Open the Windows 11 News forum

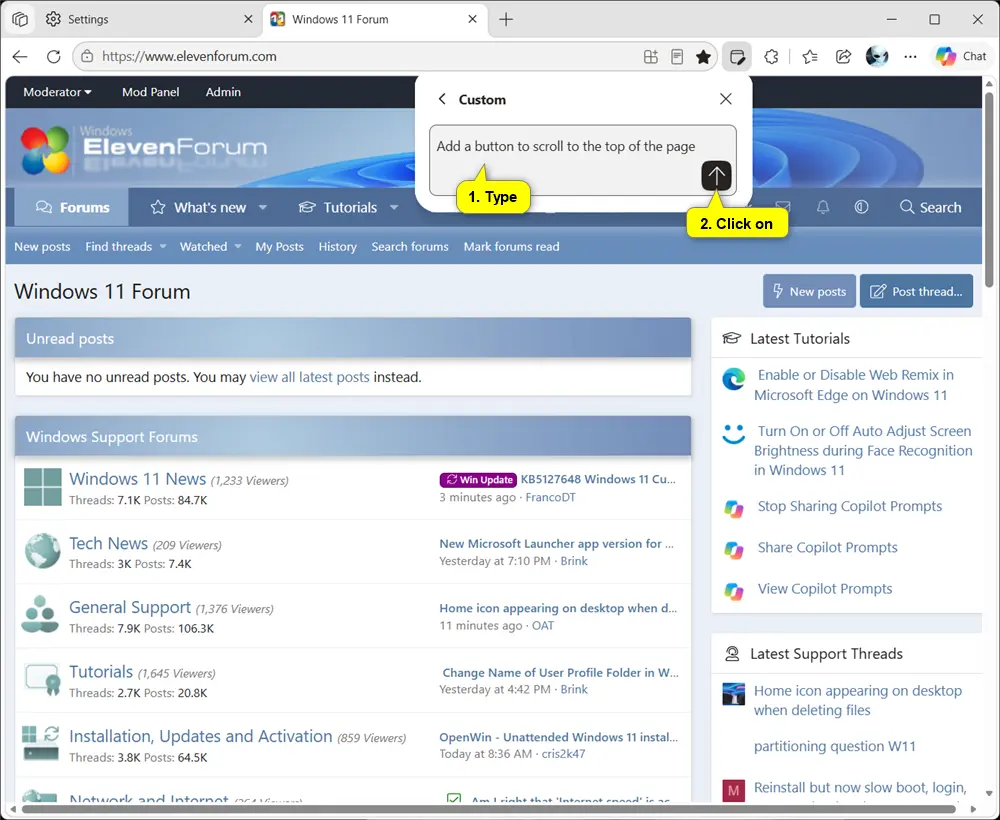click(x=138, y=479)
